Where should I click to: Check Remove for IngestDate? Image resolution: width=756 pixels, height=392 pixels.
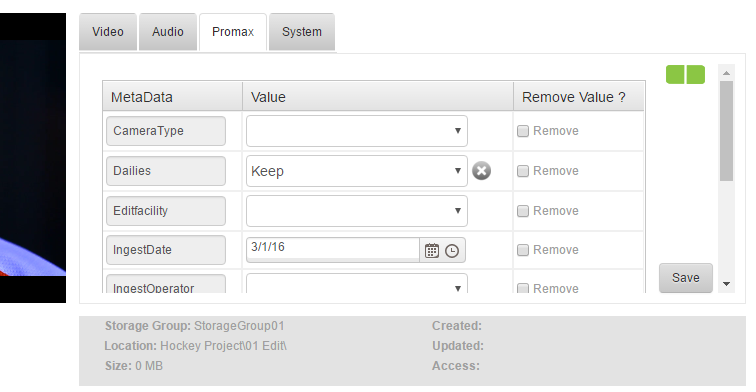point(523,250)
